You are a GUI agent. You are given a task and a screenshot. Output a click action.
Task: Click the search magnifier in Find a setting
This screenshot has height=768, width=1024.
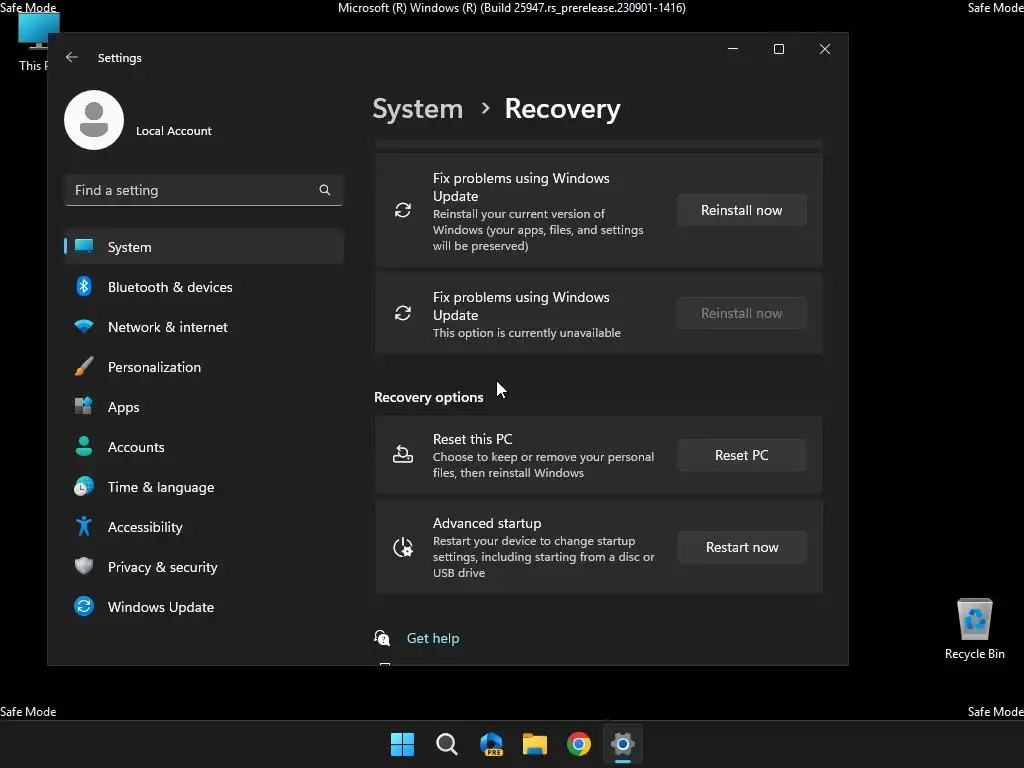click(325, 190)
